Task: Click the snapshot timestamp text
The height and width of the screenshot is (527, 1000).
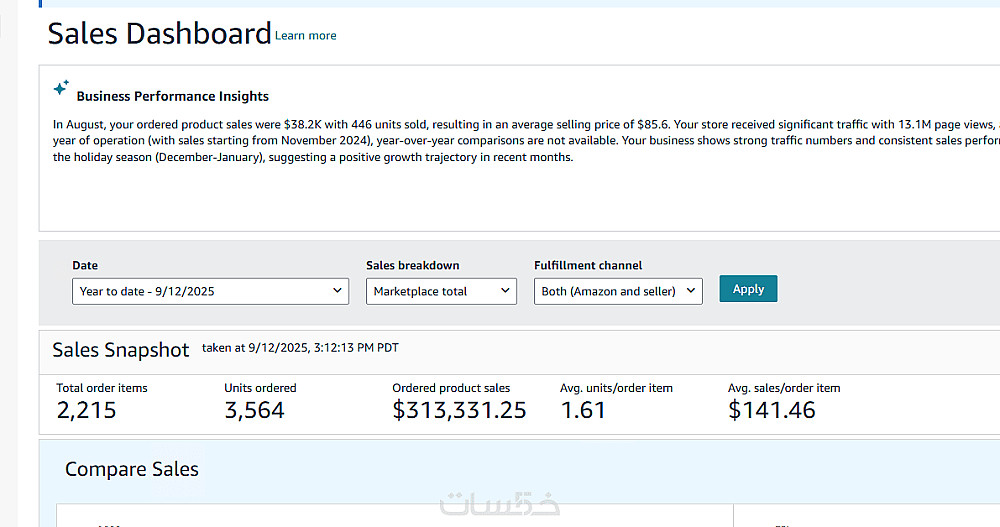Action: click(x=300, y=348)
